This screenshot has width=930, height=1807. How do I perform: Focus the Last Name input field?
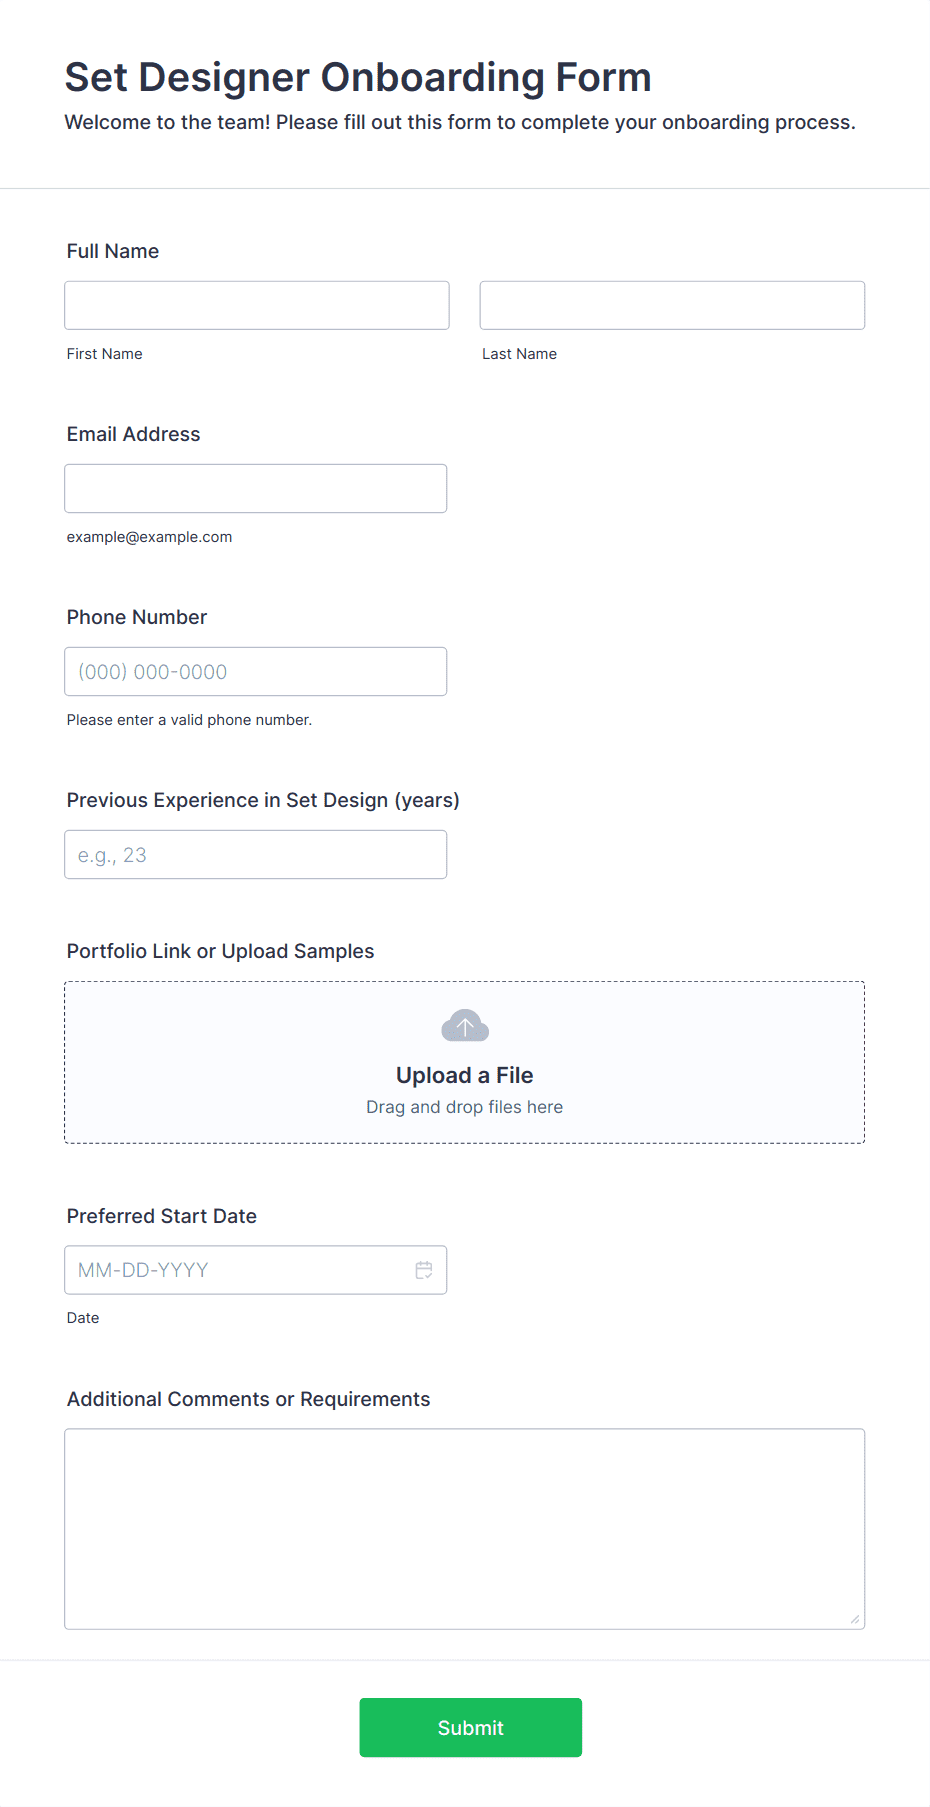[x=672, y=305]
